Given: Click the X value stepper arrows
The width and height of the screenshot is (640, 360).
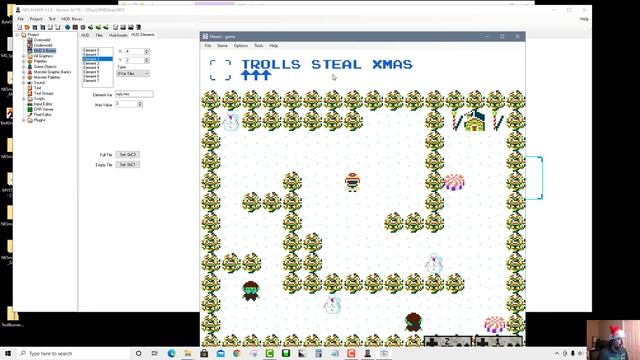Looking at the screenshot, I should tap(147, 51).
